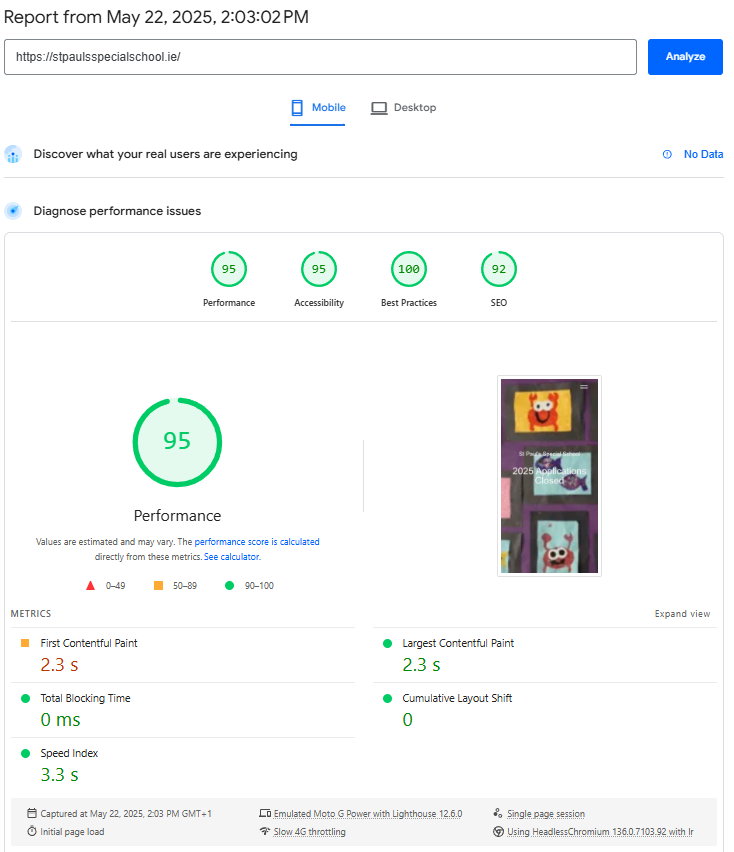Click the URL input field
This screenshot has height=852, width=734.
[x=320, y=57]
